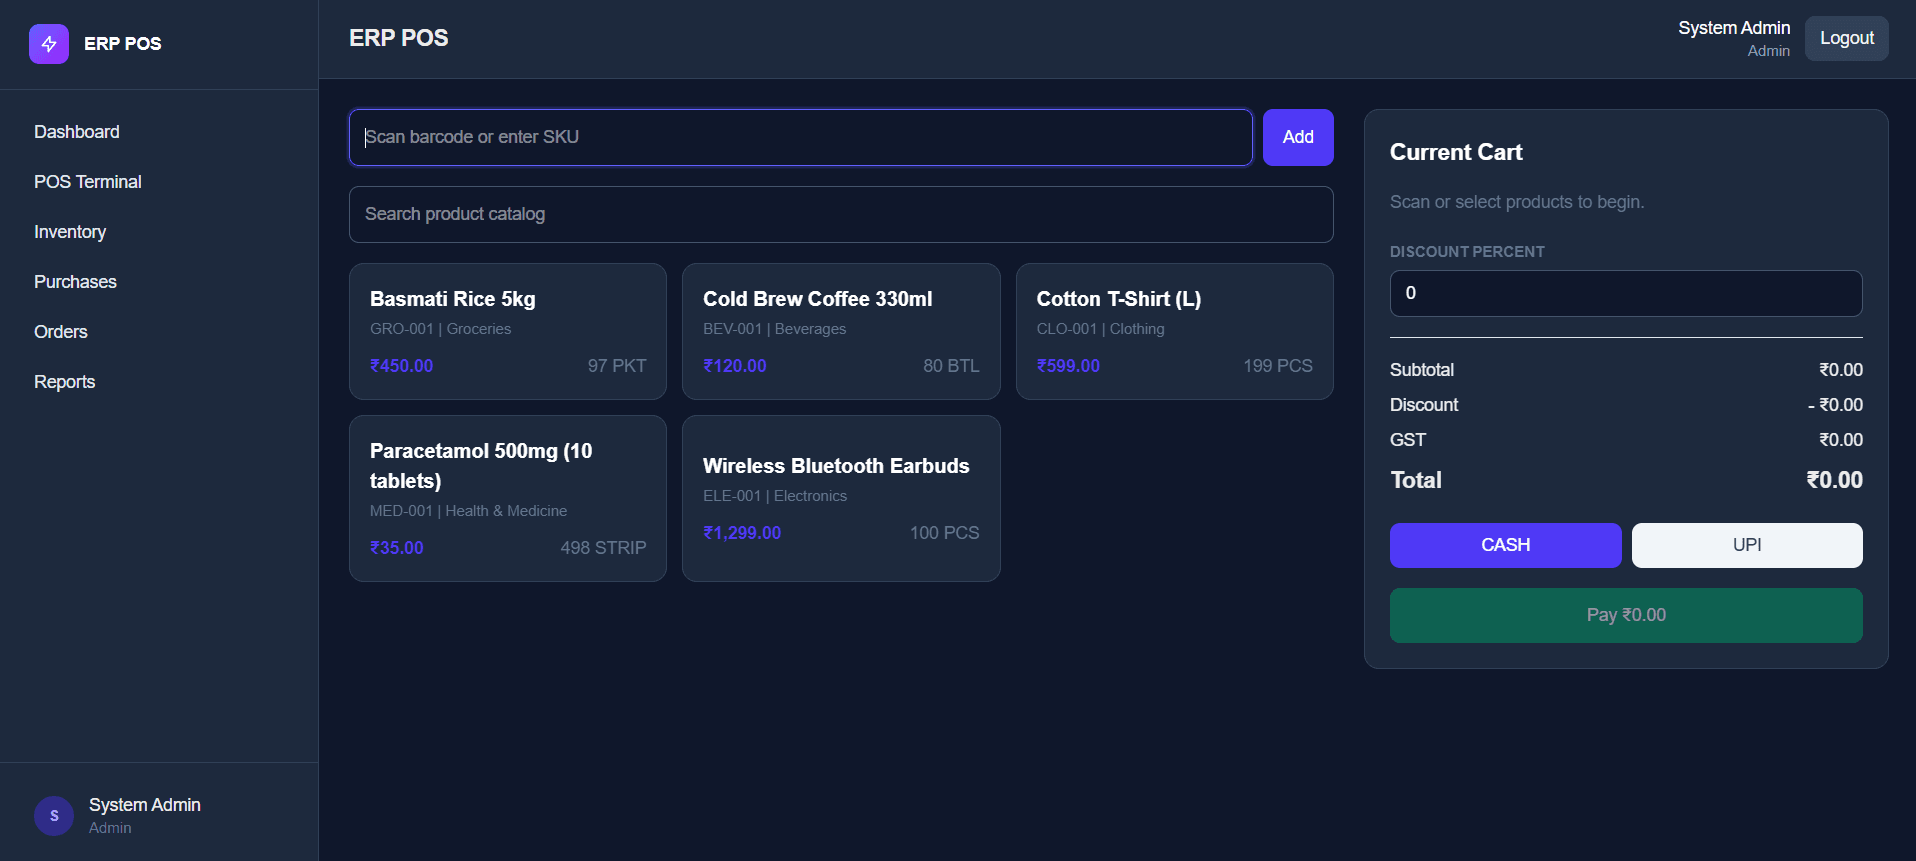The width and height of the screenshot is (1916, 861).
Task: Click the ERP POS brand name in sidebar
Action: pos(123,44)
